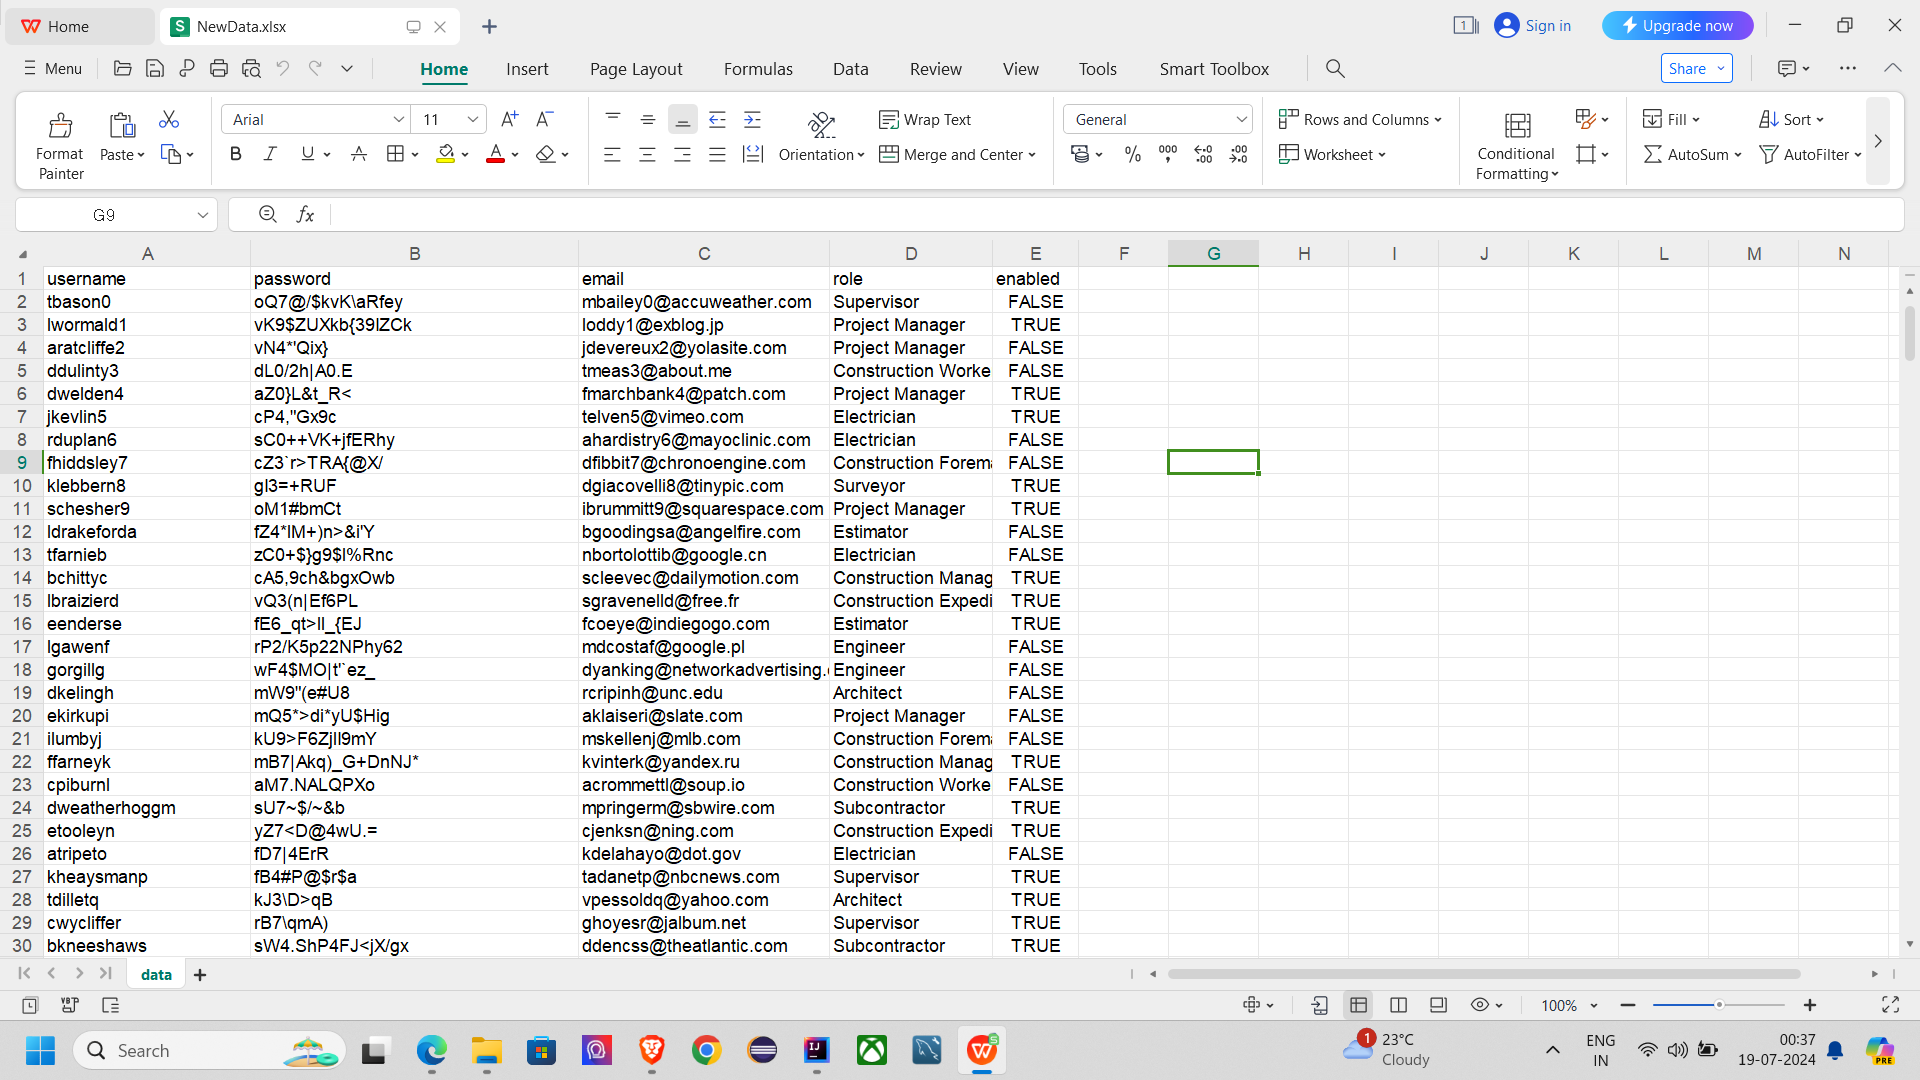Click the Sign in link
The width and height of the screenshot is (1920, 1080).
[1547, 26]
